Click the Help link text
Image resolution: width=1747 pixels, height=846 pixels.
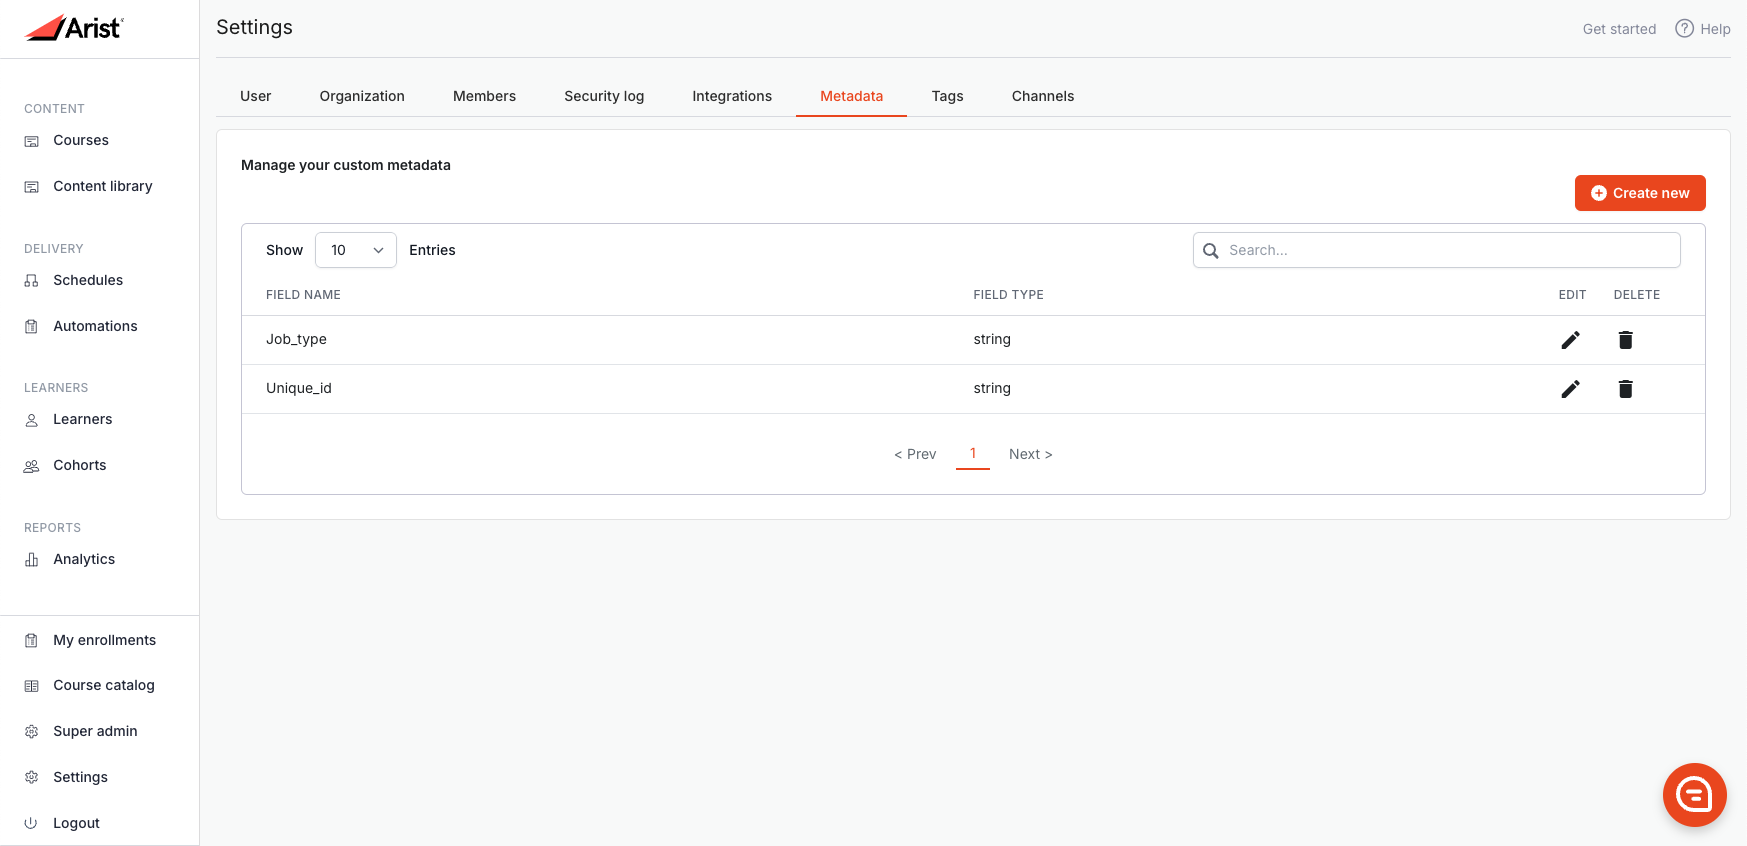click(1715, 29)
